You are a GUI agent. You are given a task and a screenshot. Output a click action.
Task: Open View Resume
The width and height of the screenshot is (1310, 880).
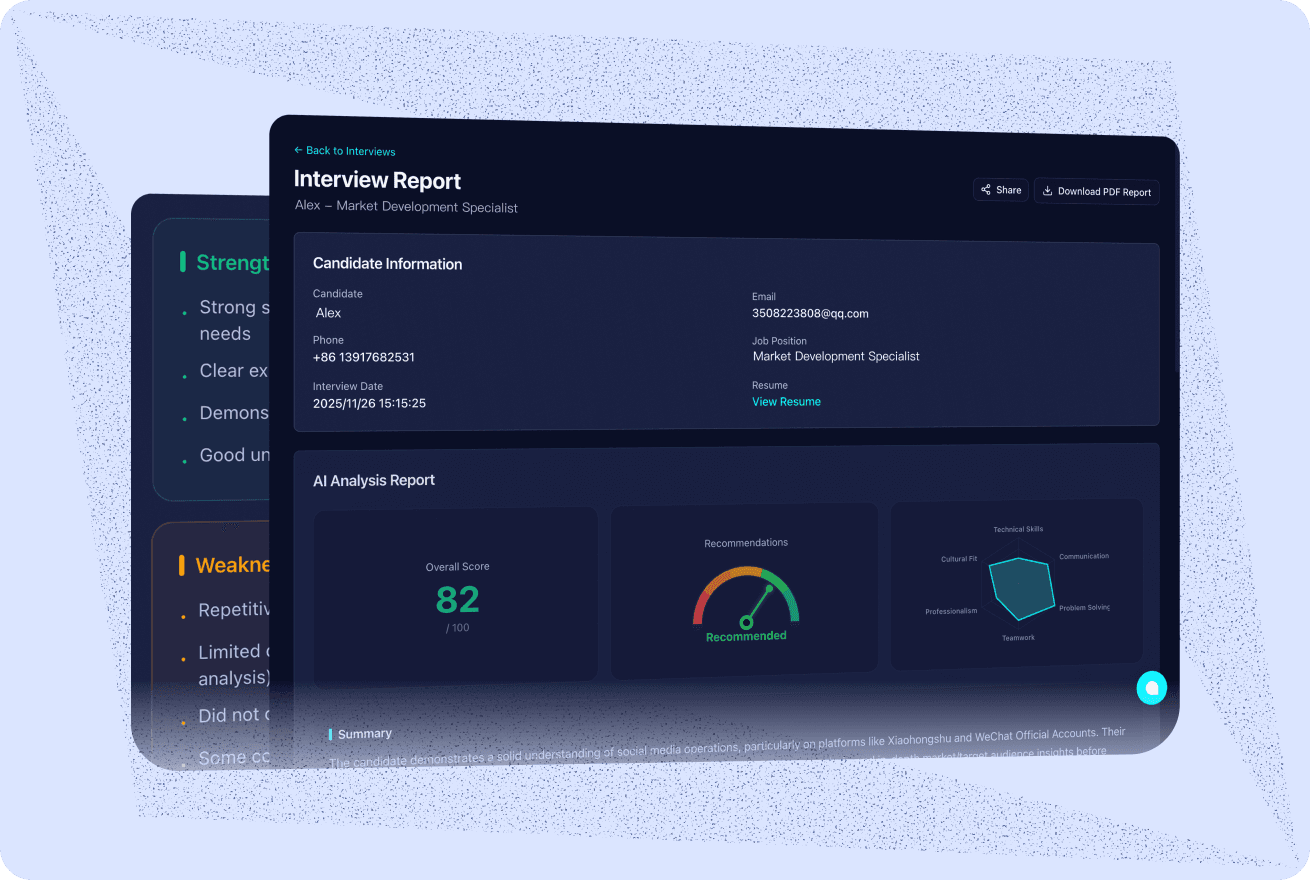(x=786, y=401)
